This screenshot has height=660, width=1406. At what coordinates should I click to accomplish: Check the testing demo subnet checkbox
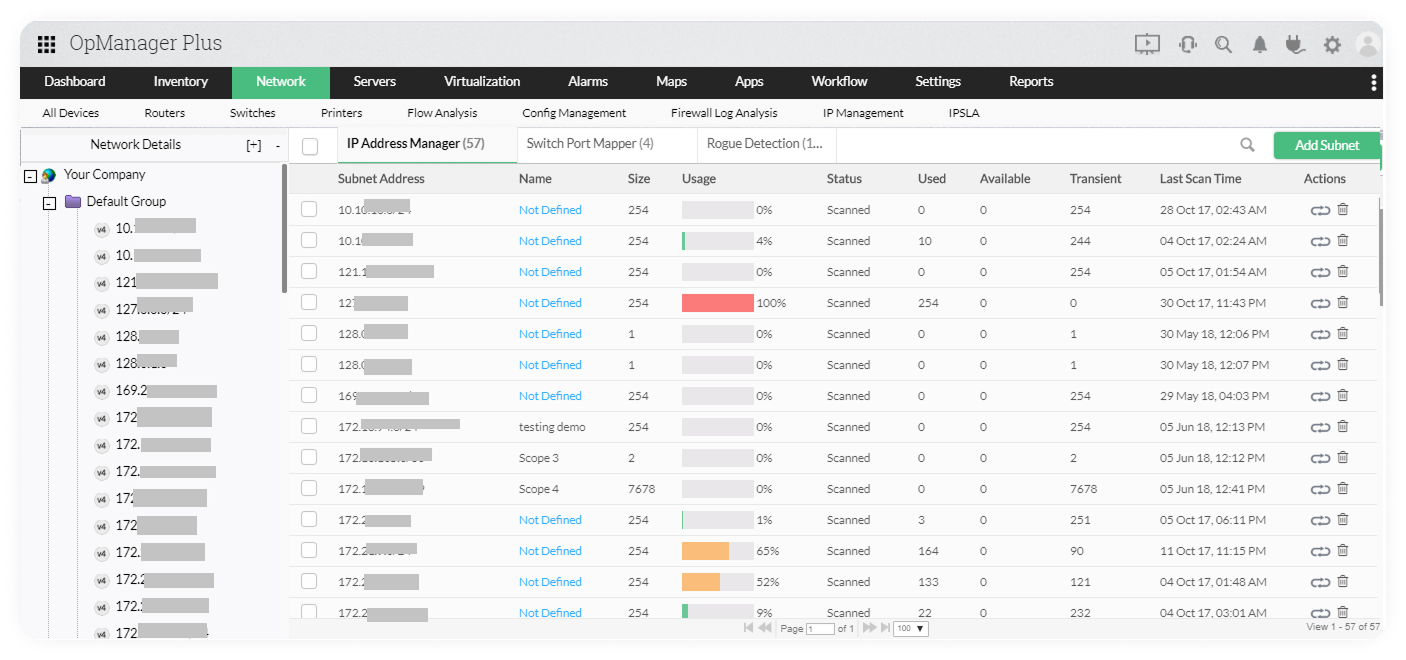pyautogui.click(x=309, y=427)
